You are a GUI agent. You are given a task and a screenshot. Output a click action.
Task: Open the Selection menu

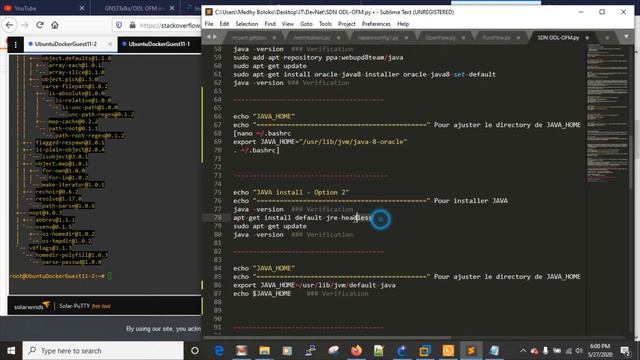point(247,24)
